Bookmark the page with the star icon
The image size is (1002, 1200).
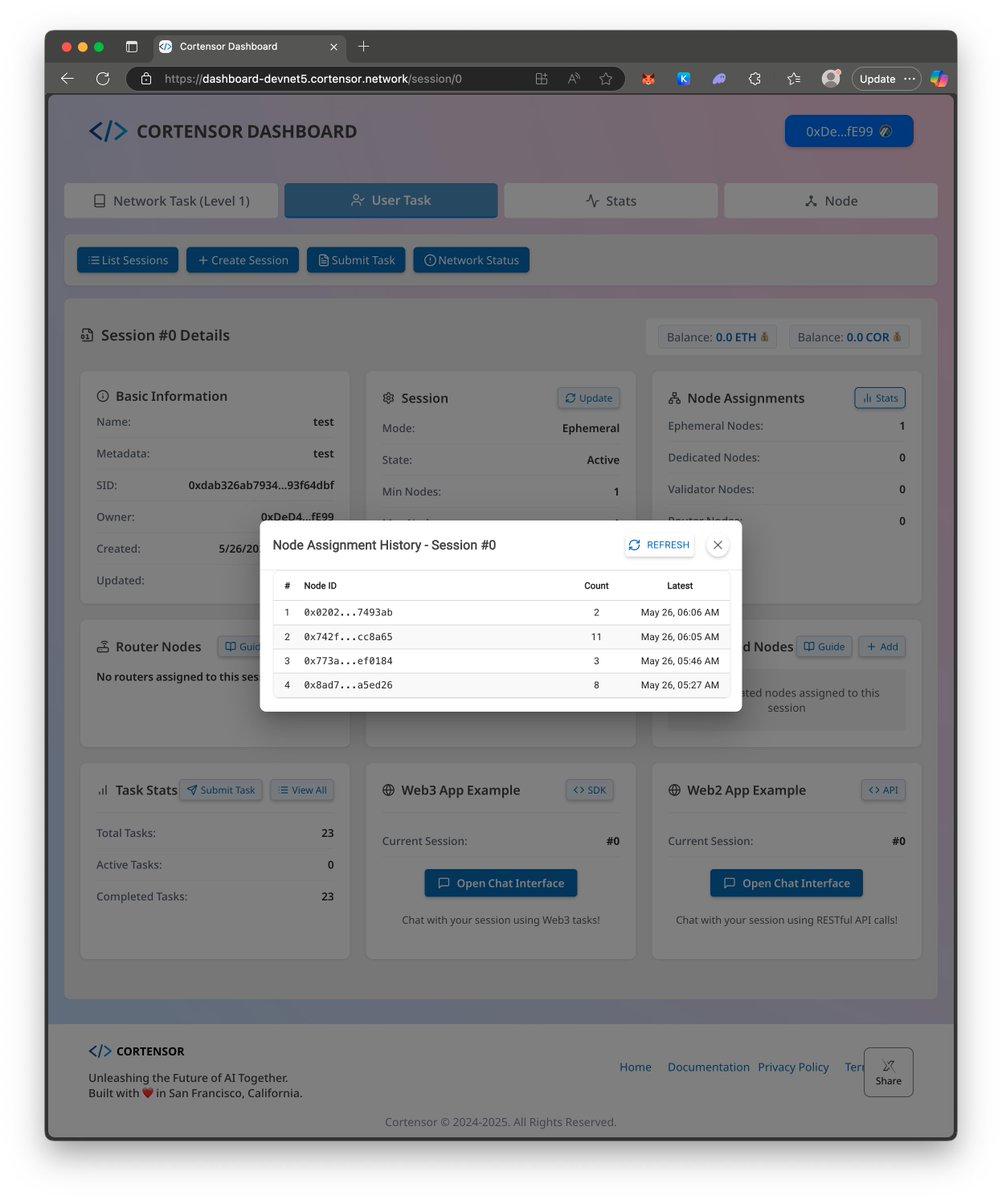606,78
